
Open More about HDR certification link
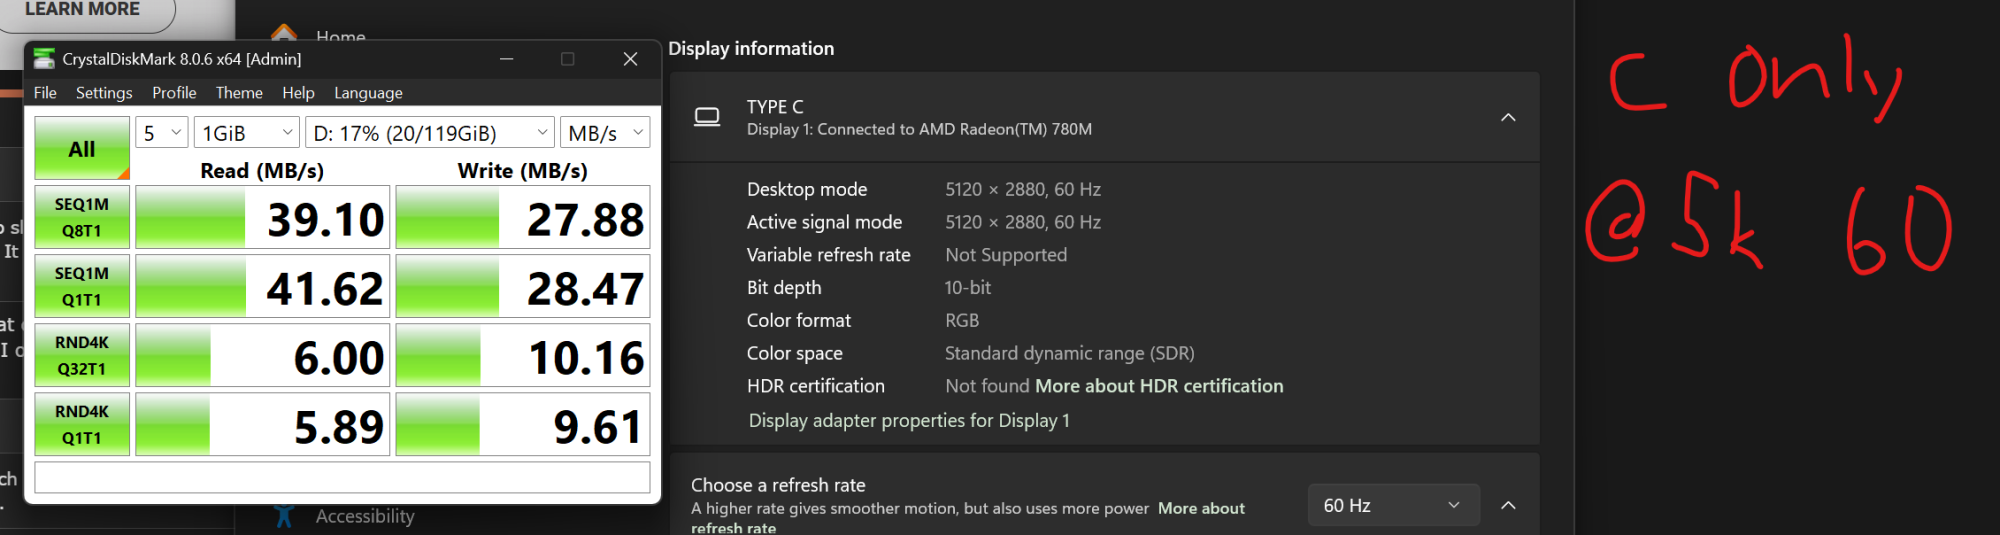[1159, 386]
